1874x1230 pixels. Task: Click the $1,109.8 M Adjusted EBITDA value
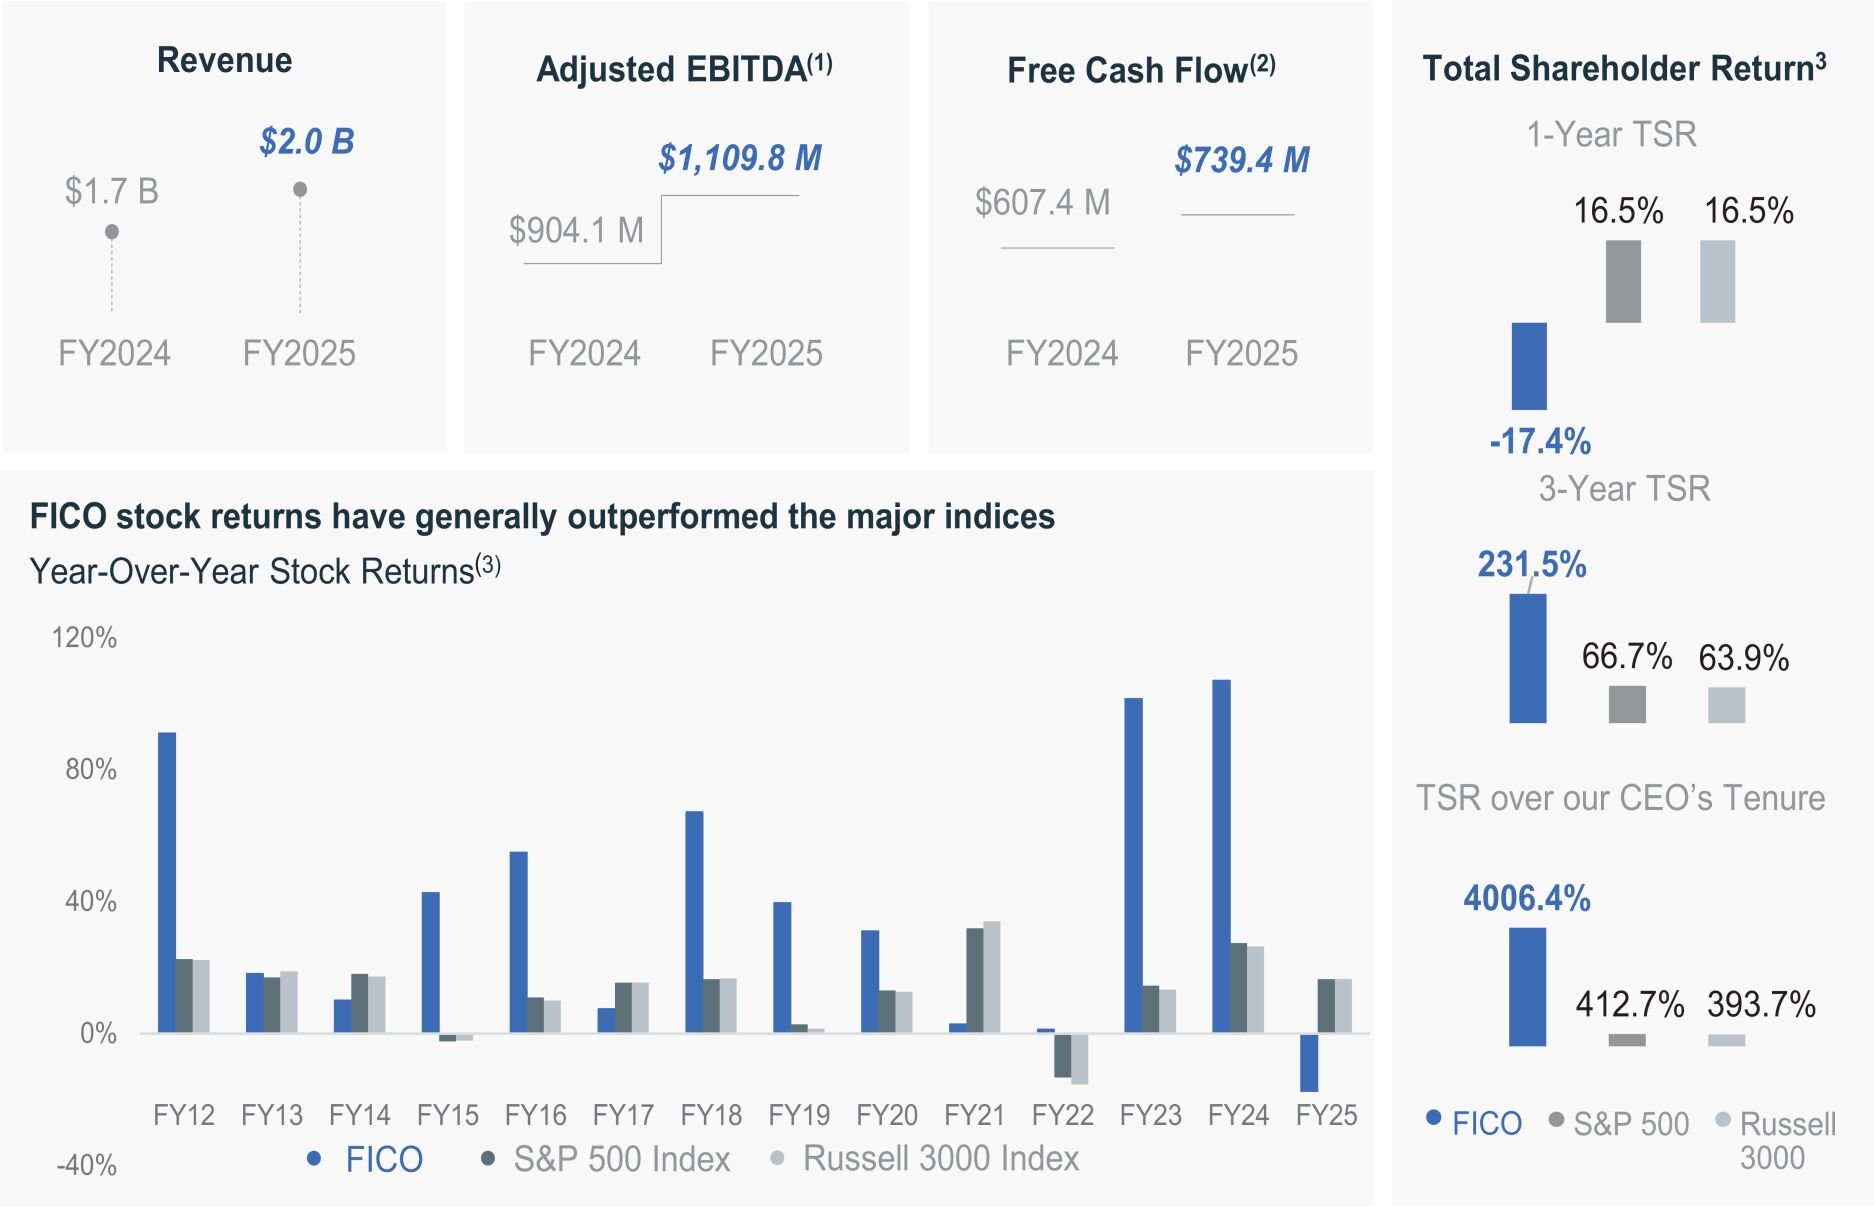click(x=740, y=158)
